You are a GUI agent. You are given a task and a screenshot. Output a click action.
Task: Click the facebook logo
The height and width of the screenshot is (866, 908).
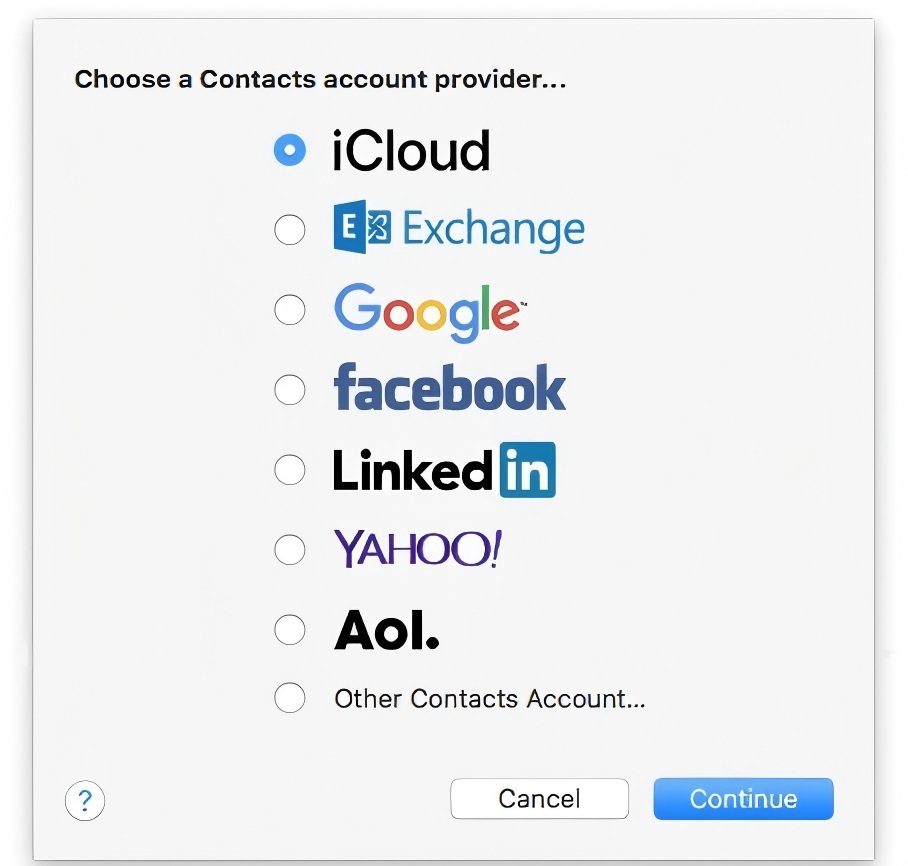(449, 388)
